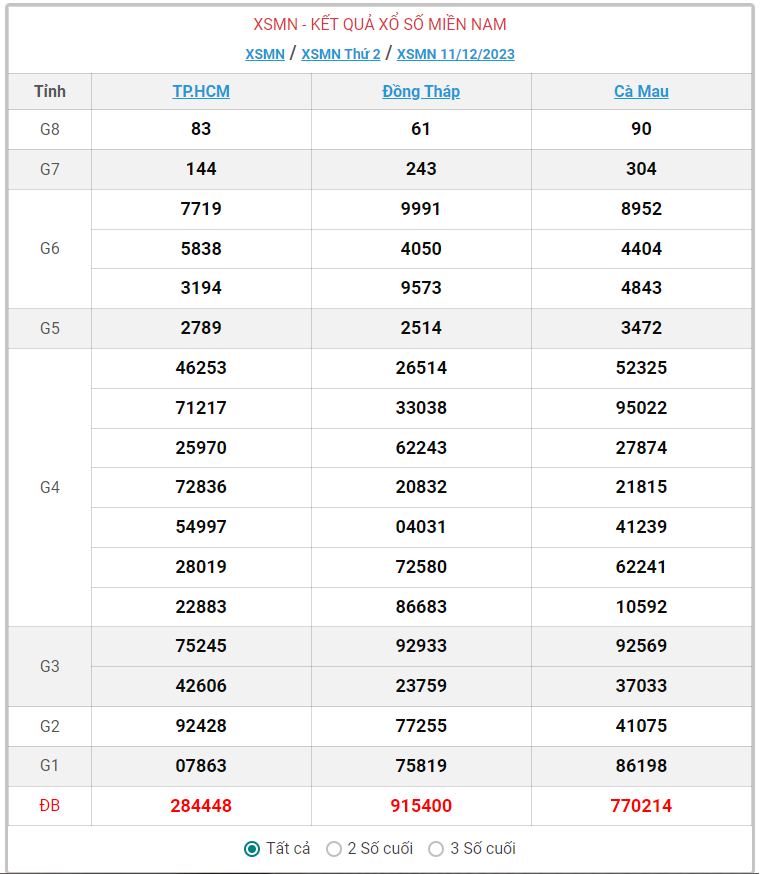The height and width of the screenshot is (874, 760).
Task: Click the G5 result 3472 for Cà Mau
Action: pyautogui.click(x=641, y=328)
